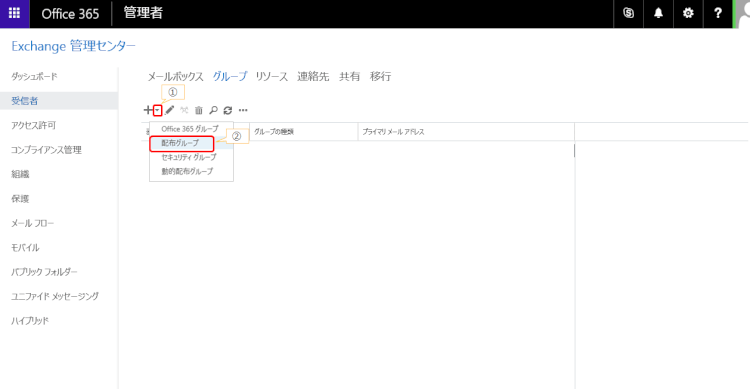Open the more options ellipsis
The height and width of the screenshot is (389, 750).
(x=243, y=111)
